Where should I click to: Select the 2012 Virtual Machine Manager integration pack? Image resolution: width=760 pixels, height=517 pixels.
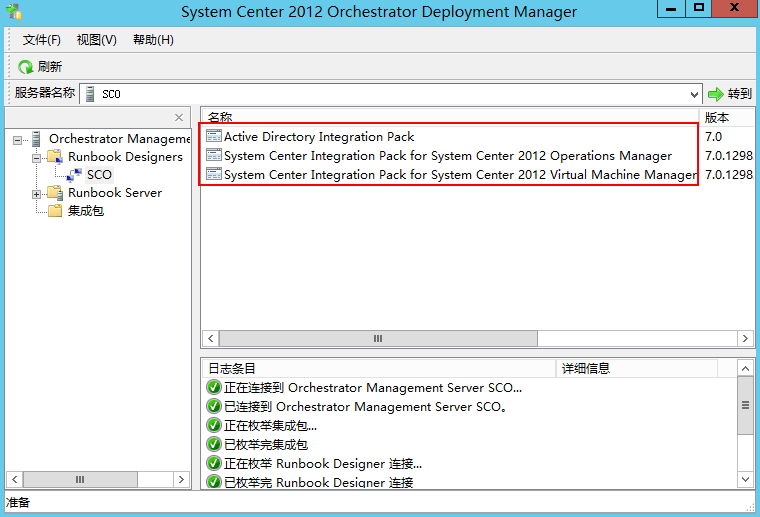[x=460, y=174]
